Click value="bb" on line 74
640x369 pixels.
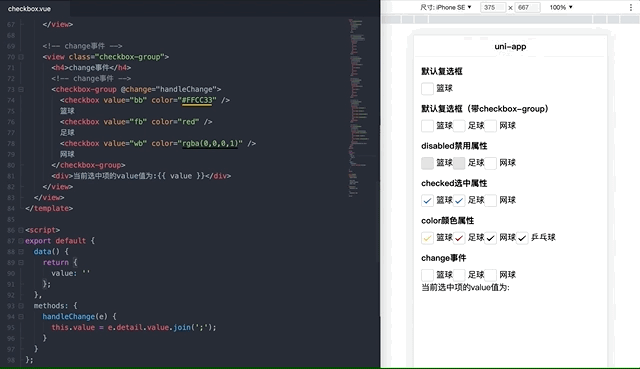125,100
